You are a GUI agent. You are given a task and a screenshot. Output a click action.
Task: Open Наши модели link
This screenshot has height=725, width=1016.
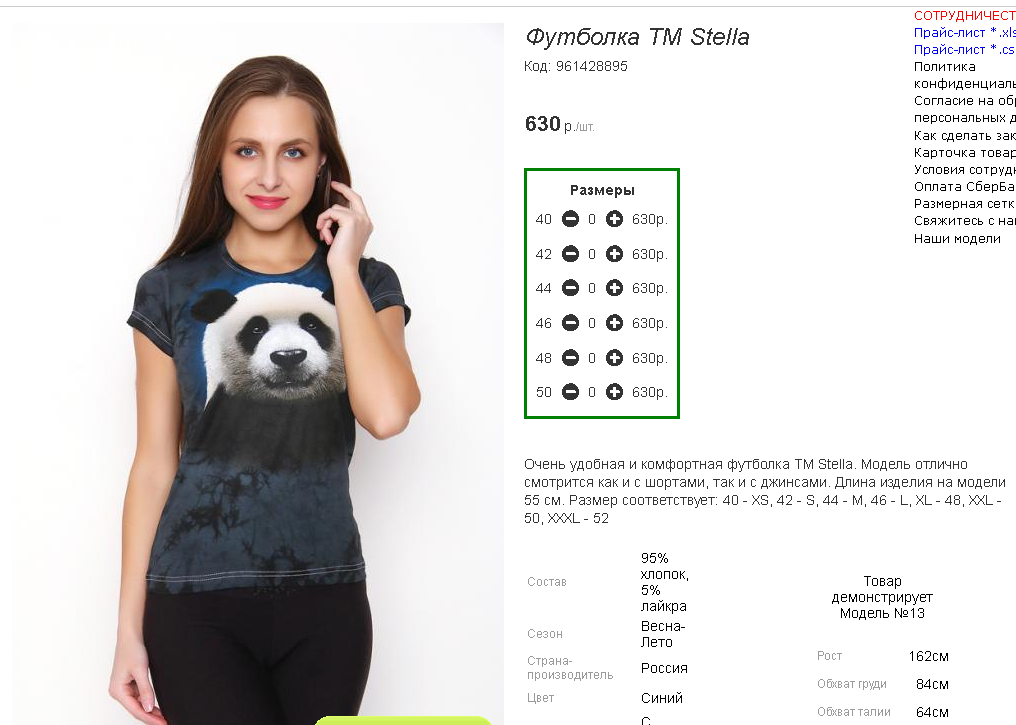(957, 238)
